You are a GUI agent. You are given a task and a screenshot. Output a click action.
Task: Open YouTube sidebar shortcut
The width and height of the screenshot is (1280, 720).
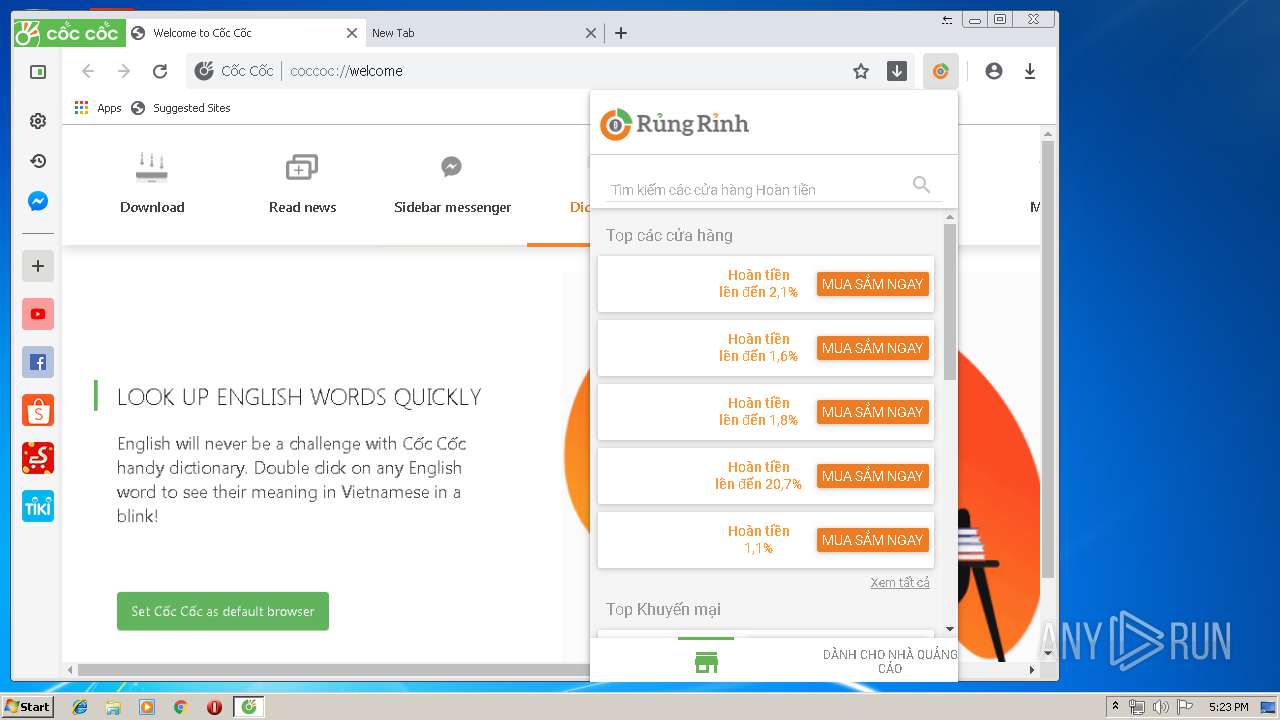pyautogui.click(x=38, y=314)
